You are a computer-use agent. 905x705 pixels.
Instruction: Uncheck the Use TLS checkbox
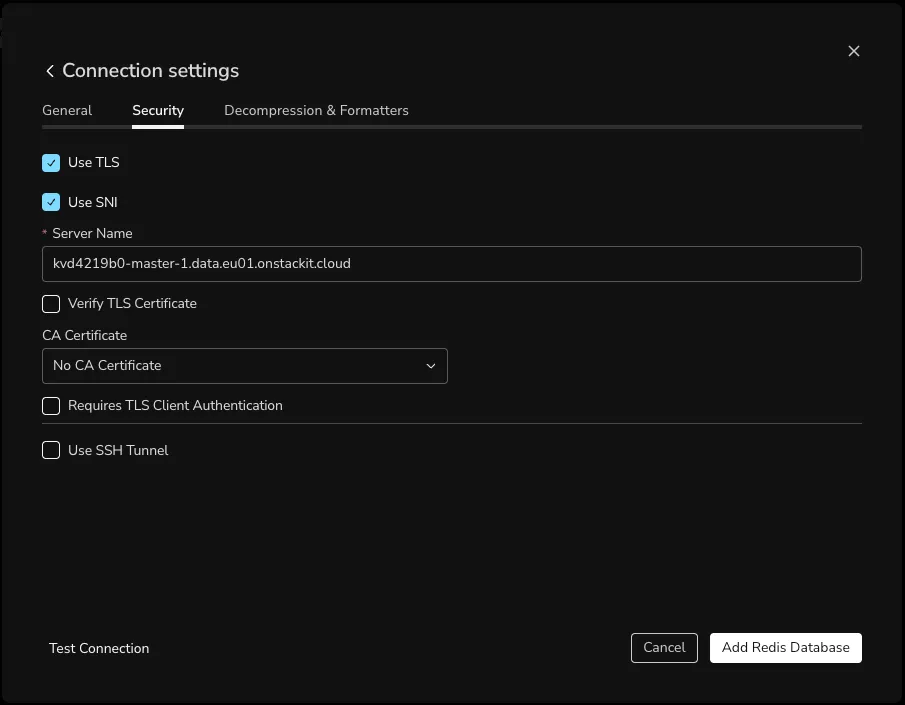click(51, 163)
